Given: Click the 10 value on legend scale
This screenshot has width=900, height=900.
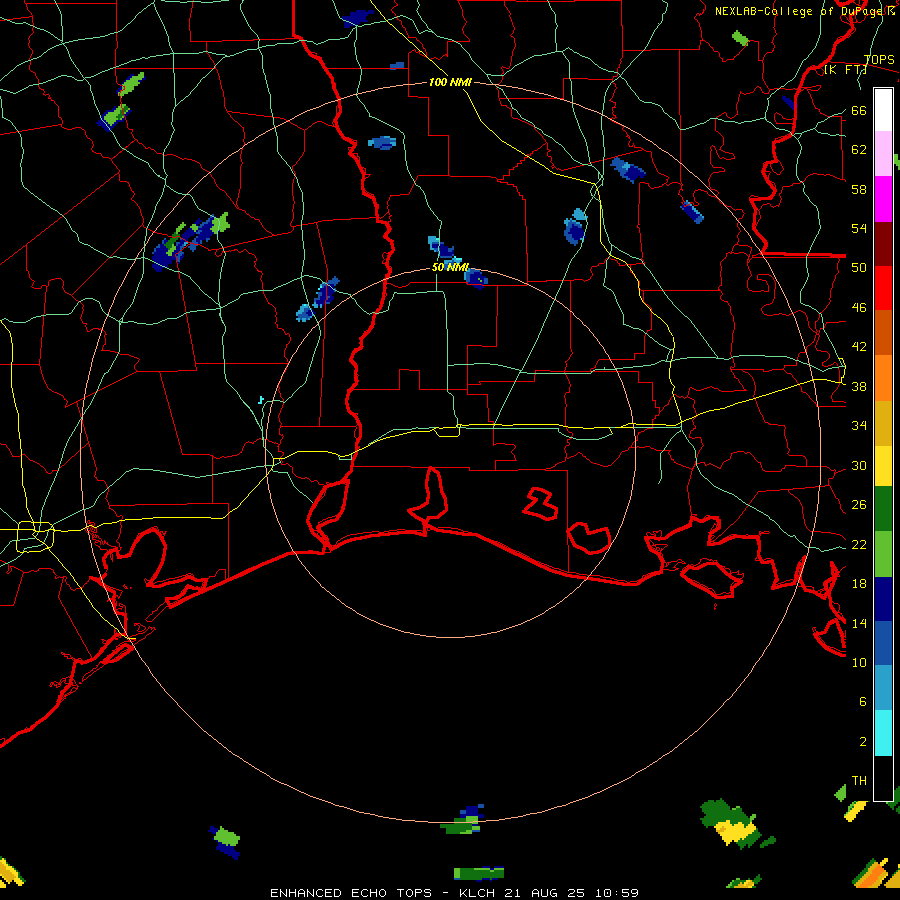Looking at the screenshot, I should pyautogui.click(x=859, y=662).
